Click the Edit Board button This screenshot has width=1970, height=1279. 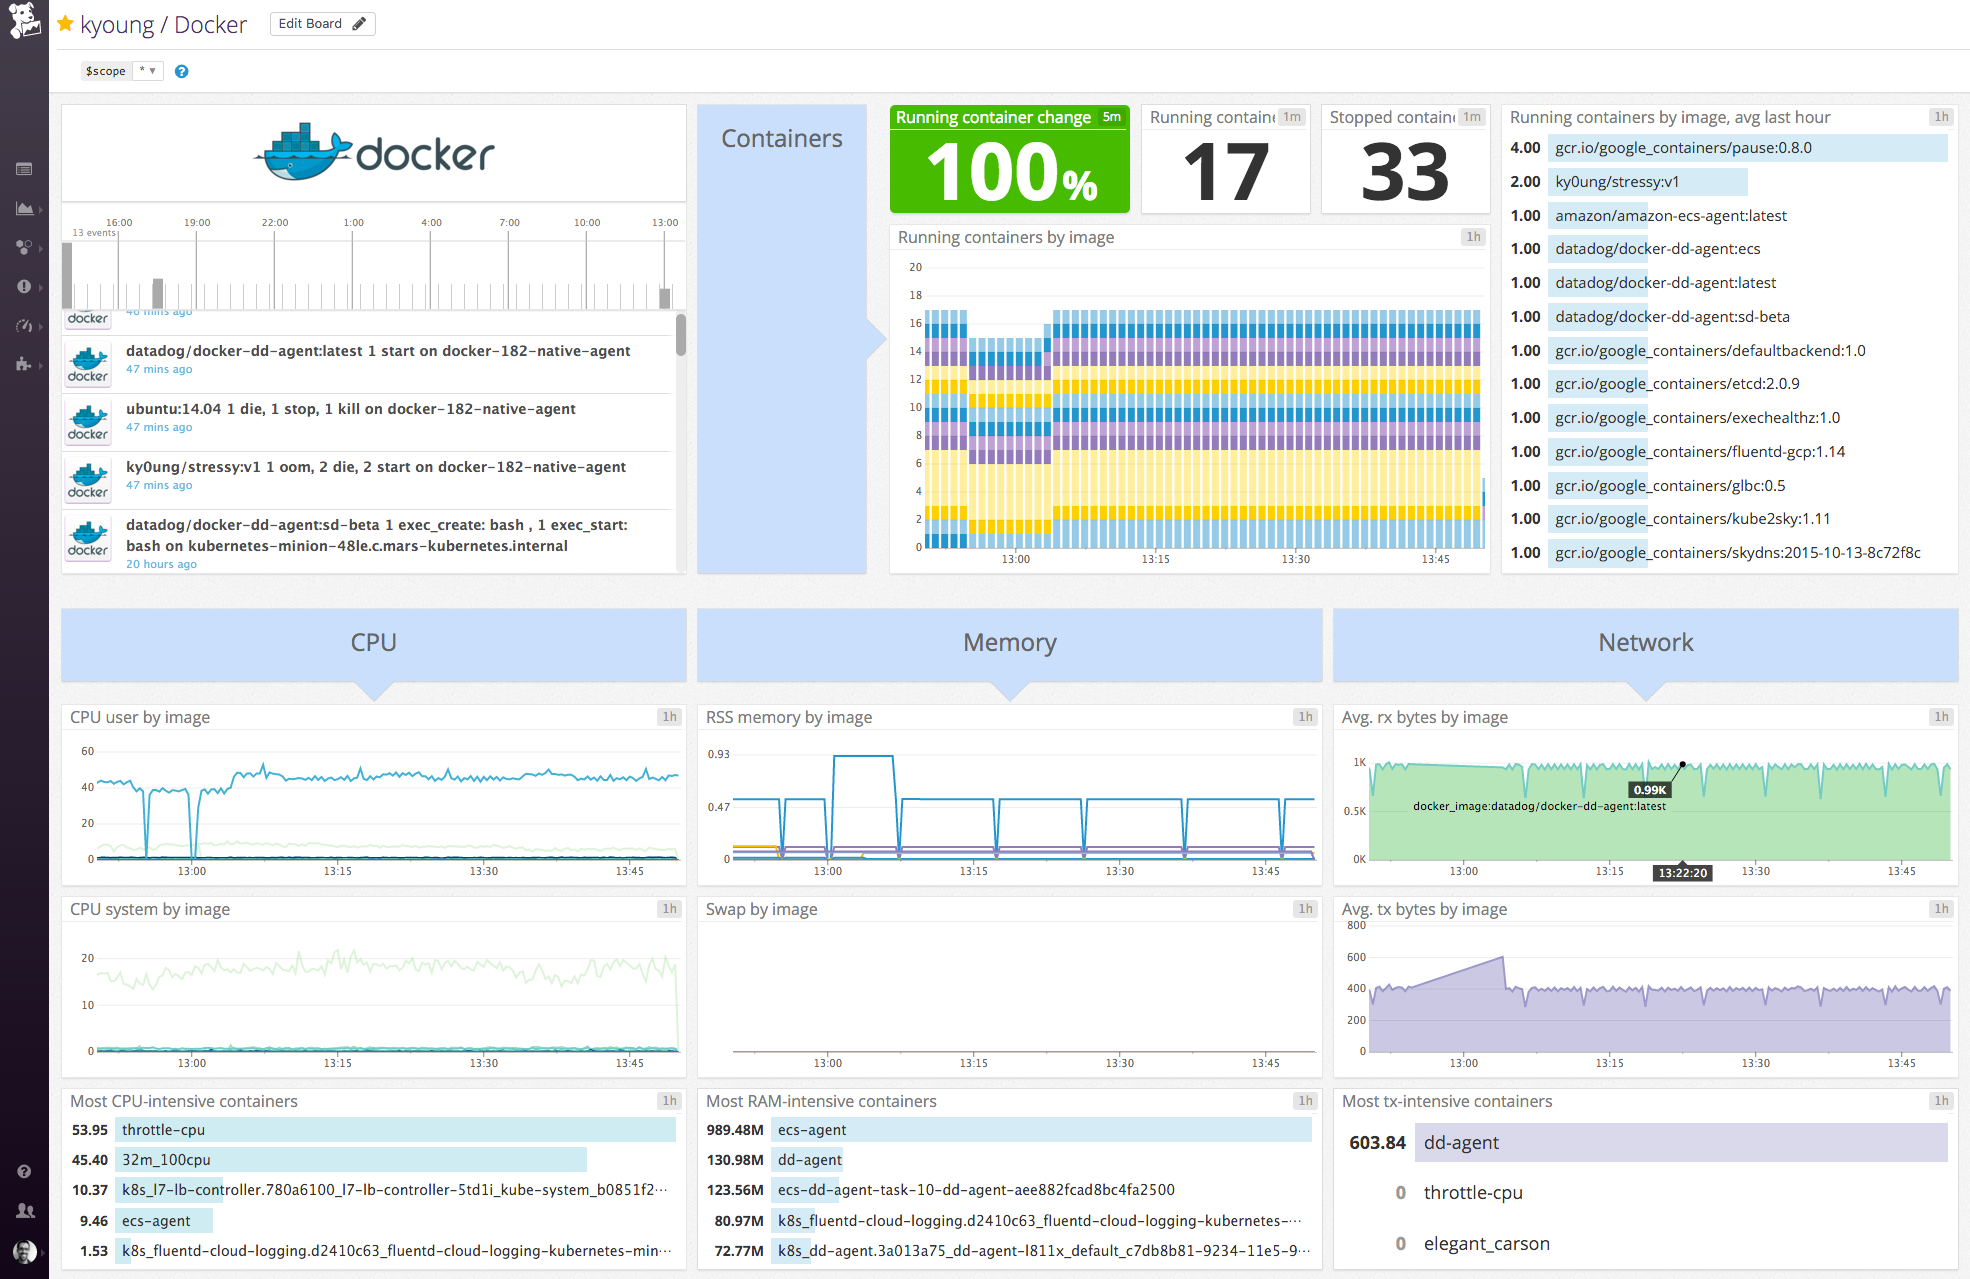322,23
